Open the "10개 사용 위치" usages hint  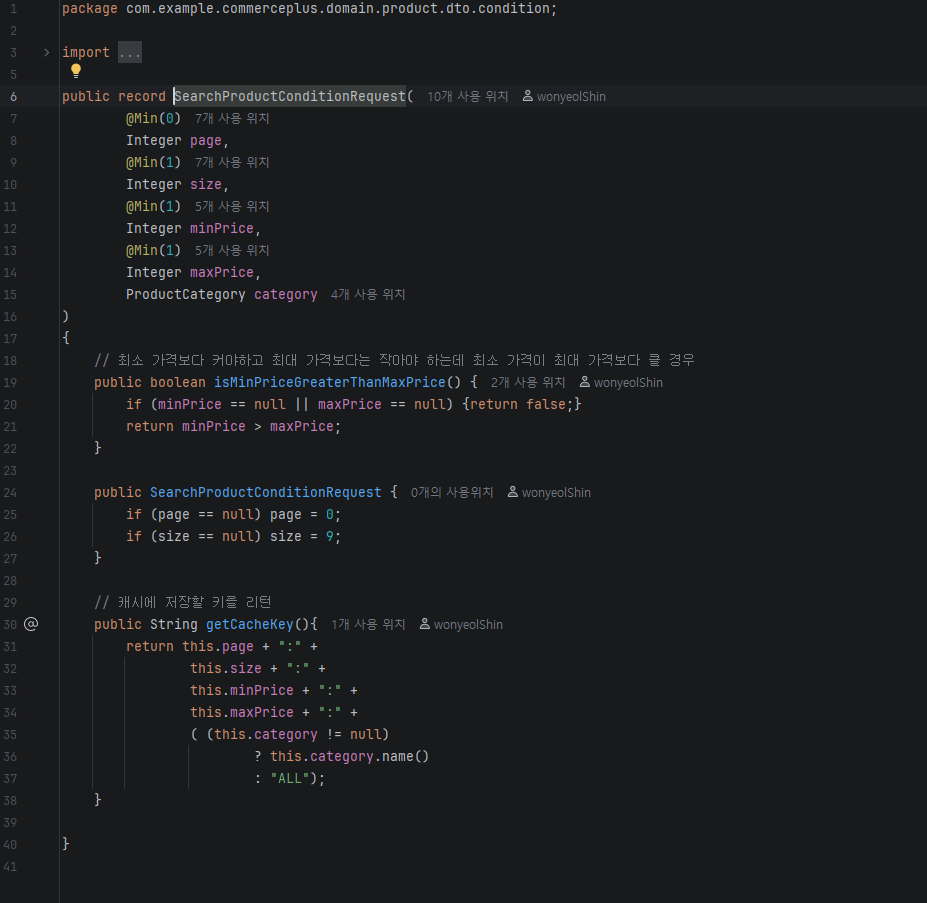point(468,96)
